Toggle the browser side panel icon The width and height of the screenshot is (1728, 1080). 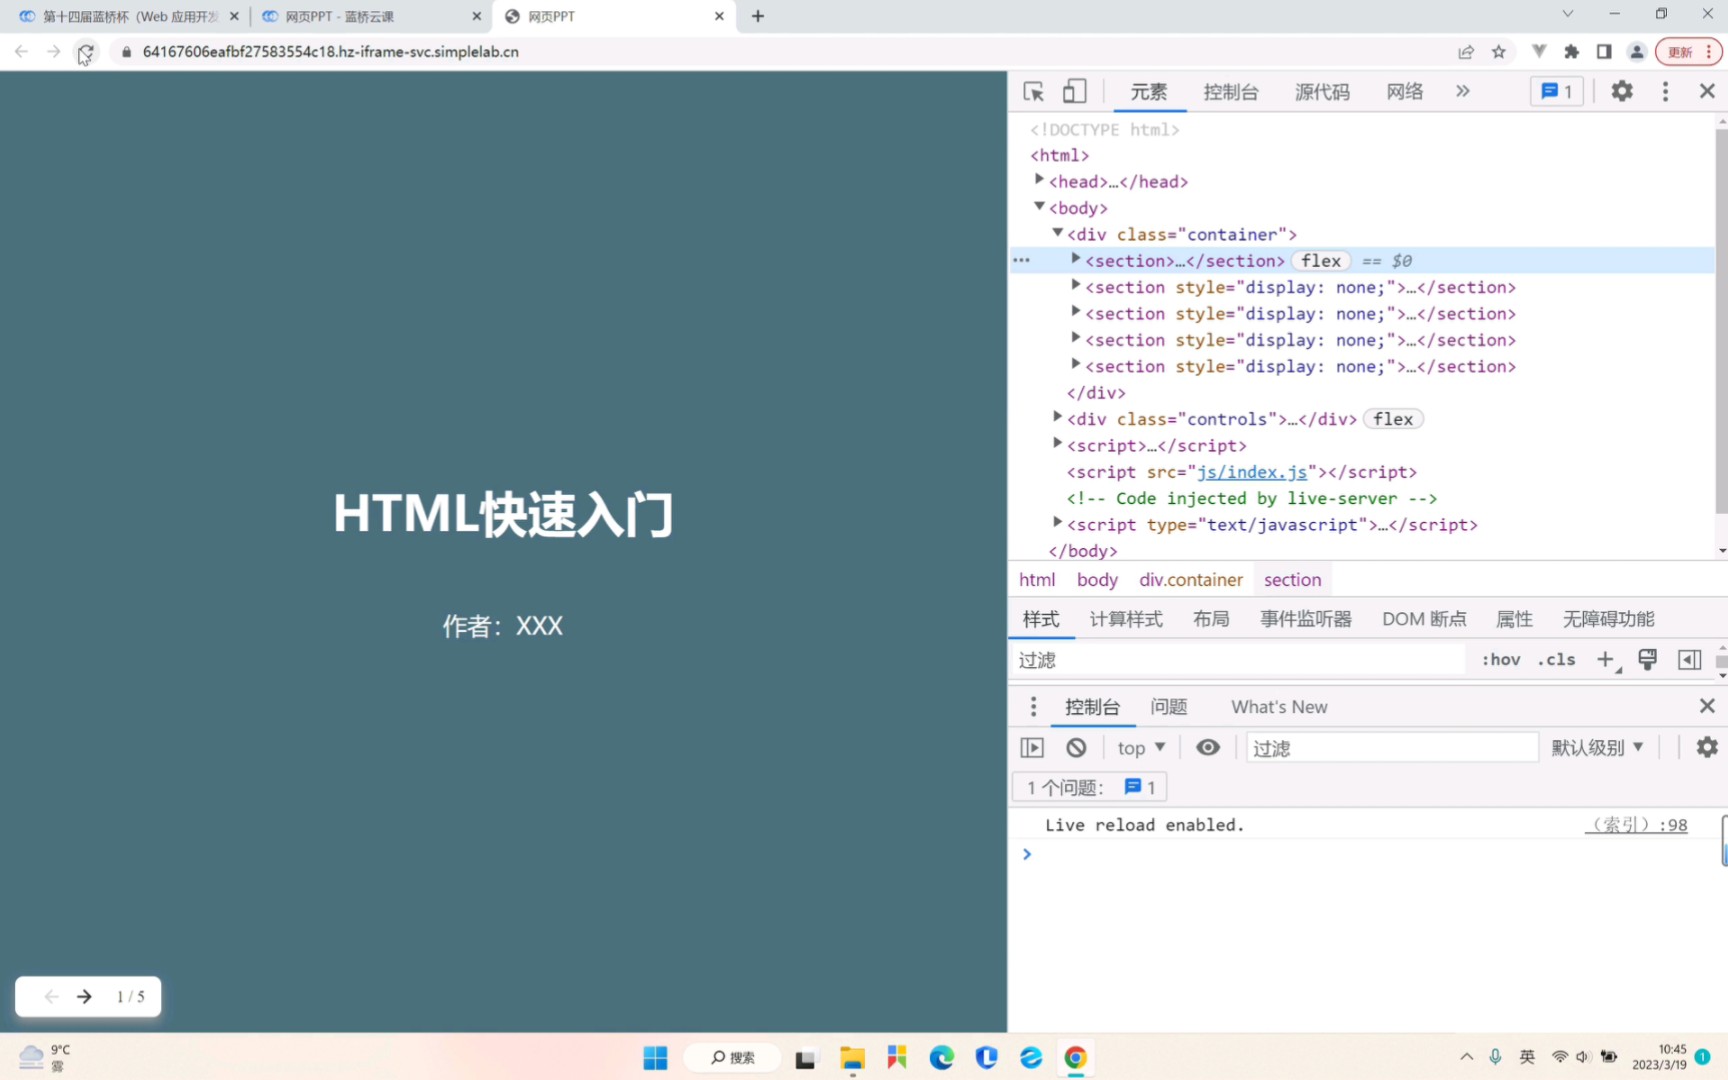tap(1604, 52)
